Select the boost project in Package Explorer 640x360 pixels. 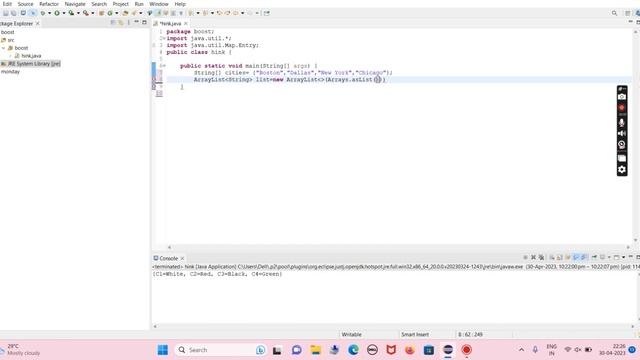click(x=7, y=32)
